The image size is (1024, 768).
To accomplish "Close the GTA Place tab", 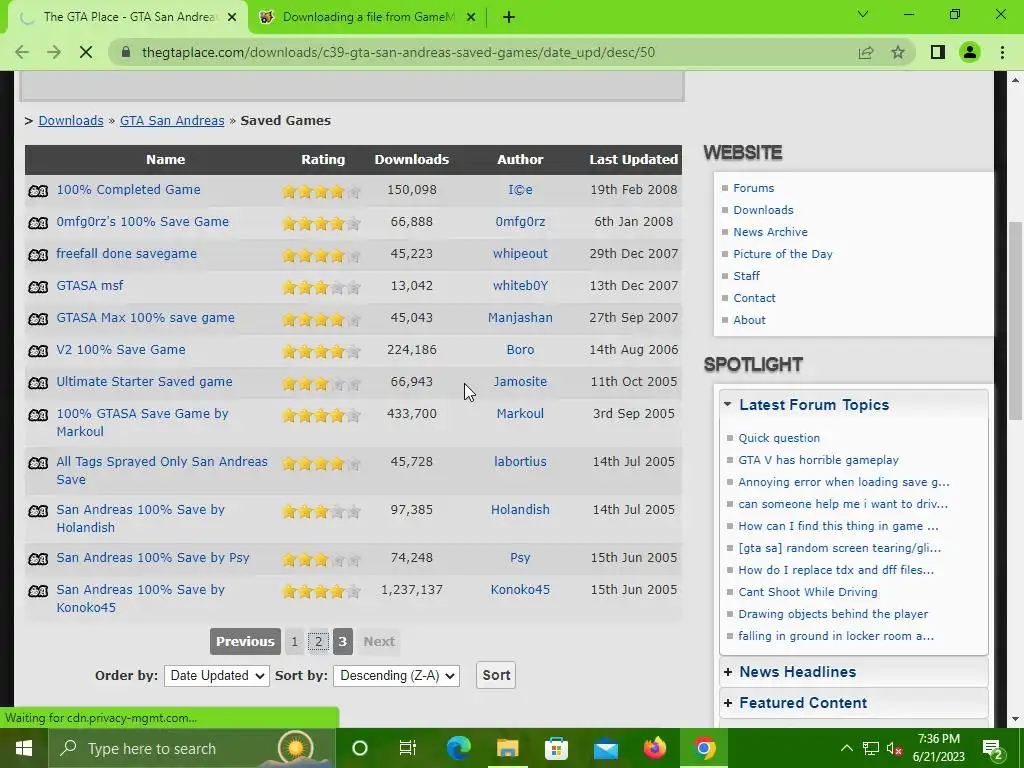I will click(x=232, y=18).
